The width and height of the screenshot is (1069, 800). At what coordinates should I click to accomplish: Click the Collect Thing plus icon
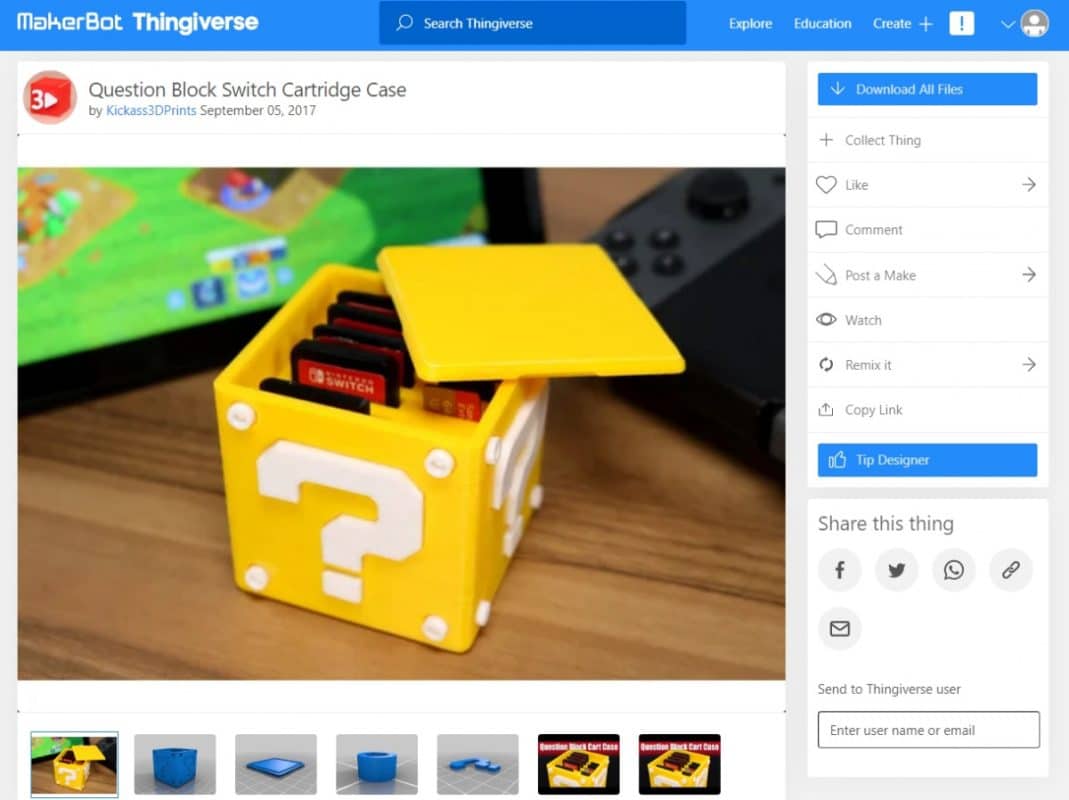(826, 140)
